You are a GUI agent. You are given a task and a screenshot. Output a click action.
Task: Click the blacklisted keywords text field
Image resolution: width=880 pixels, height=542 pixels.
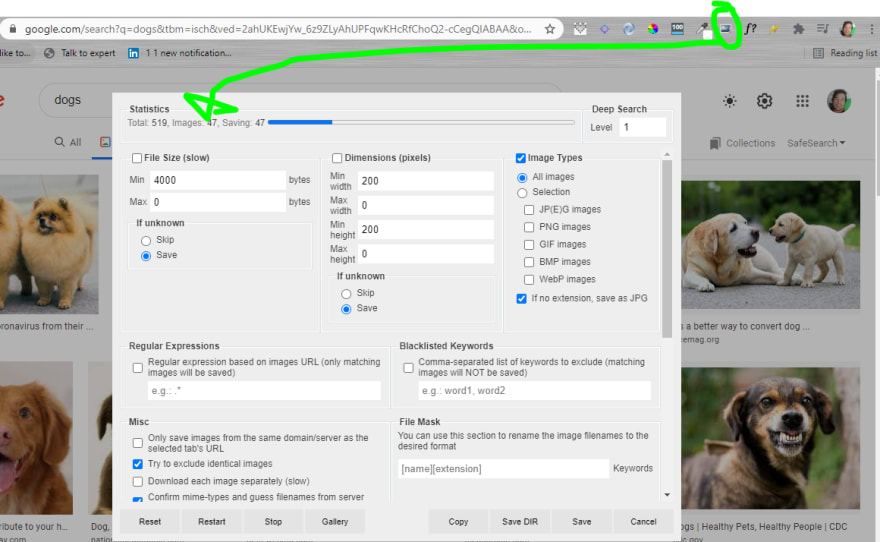tap(535, 391)
